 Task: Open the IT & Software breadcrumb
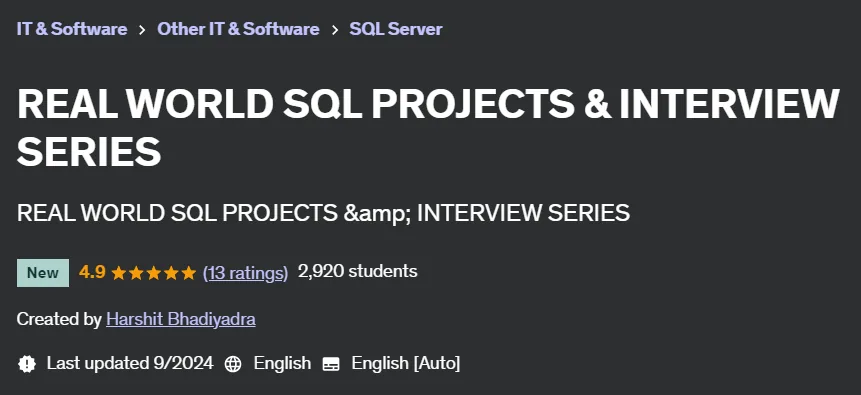[x=72, y=29]
